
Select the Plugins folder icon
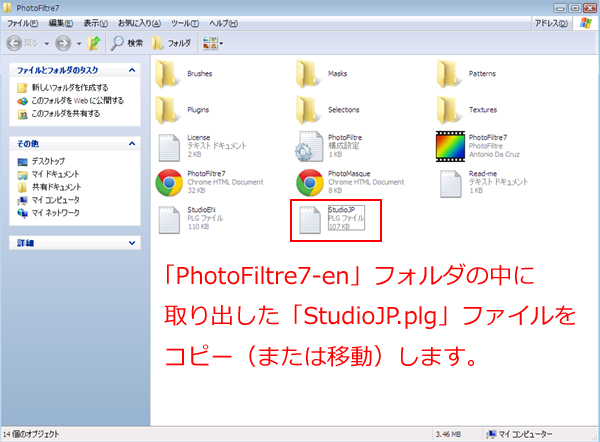[x=168, y=110]
